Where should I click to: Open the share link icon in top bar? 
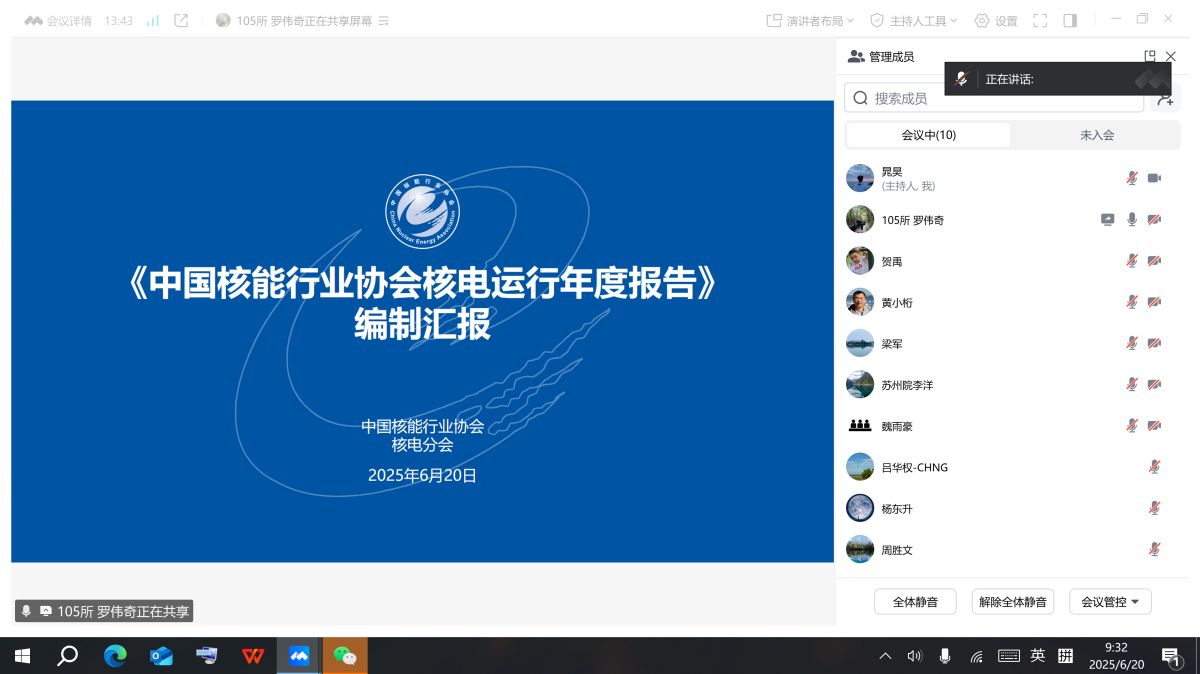(181, 20)
